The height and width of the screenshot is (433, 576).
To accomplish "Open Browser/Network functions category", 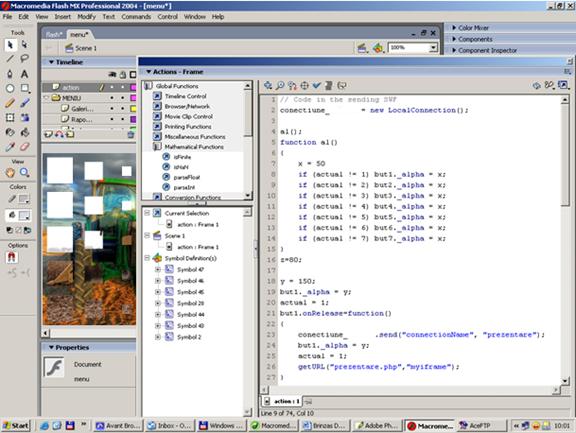I will pyautogui.click(x=187, y=107).
